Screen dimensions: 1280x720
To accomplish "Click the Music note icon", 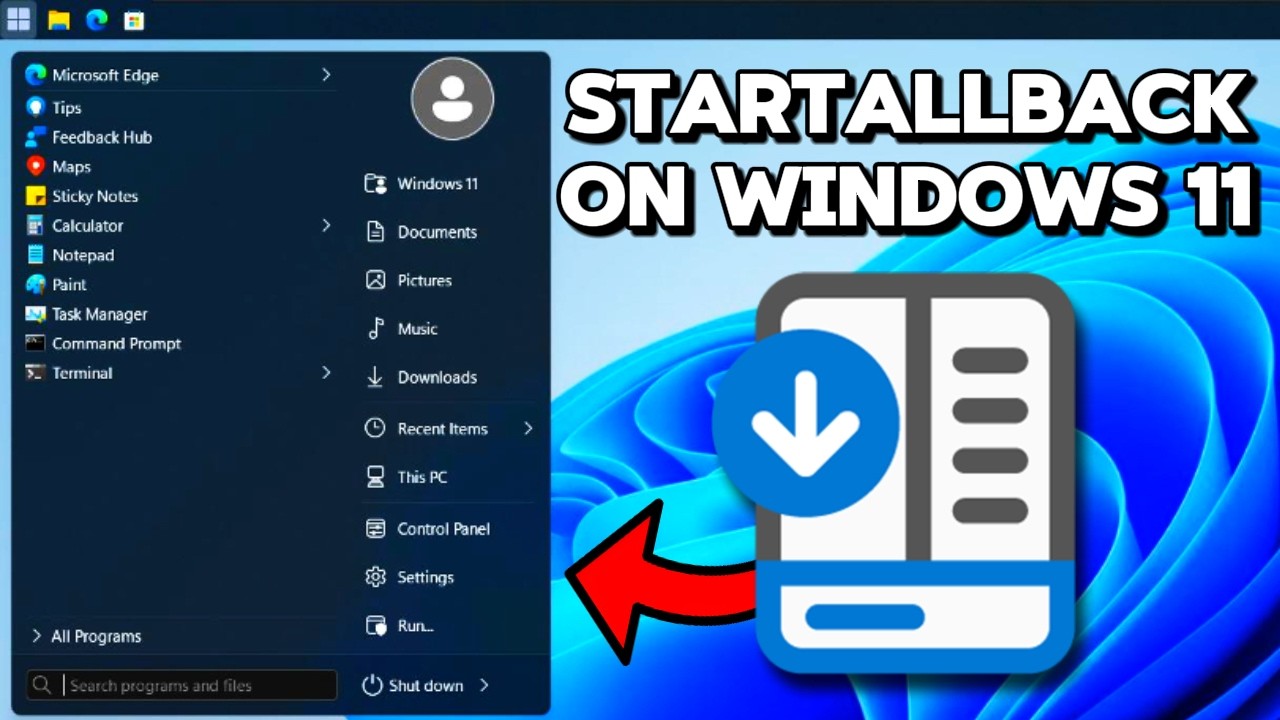I will (x=376, y=328).
